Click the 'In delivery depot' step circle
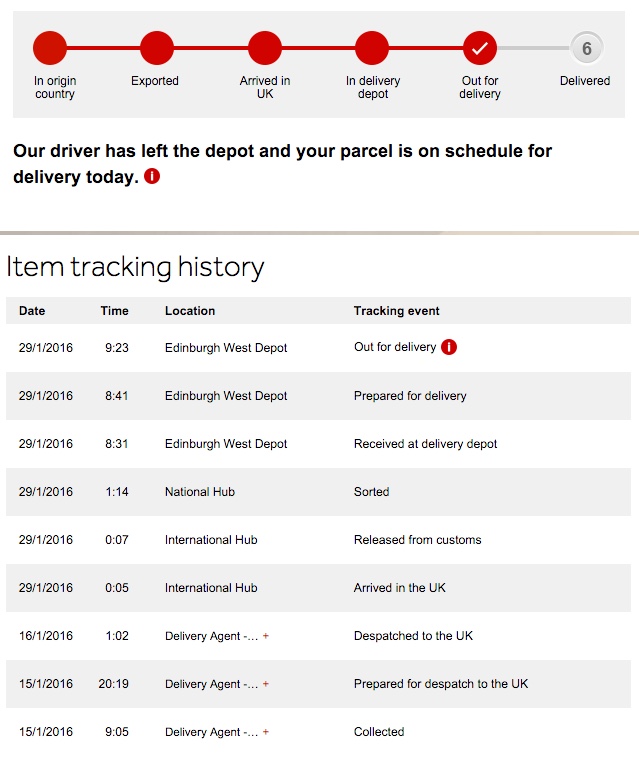 click(x=372, y=48)
